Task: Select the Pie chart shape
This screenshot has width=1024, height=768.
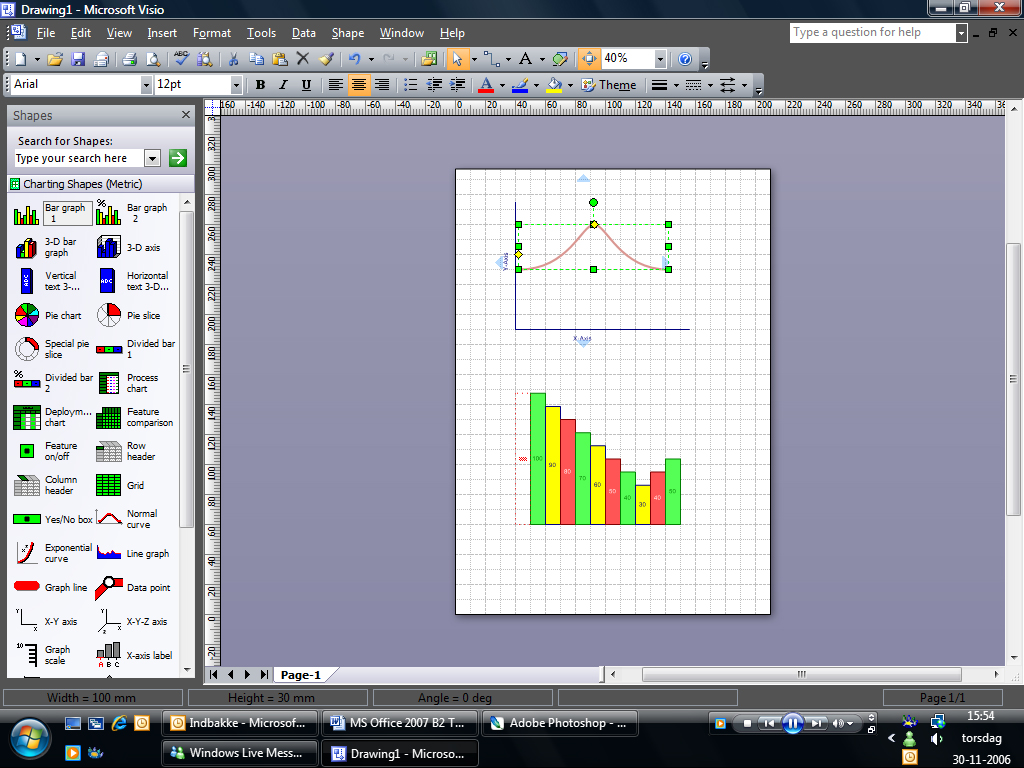Action: 27,316
